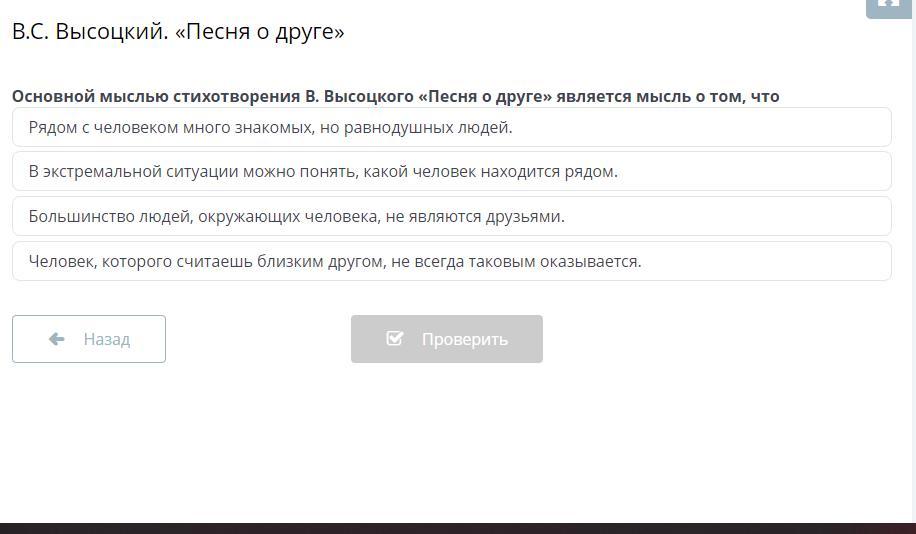Click the 'Назад' text label

click(x=106, y=339)
